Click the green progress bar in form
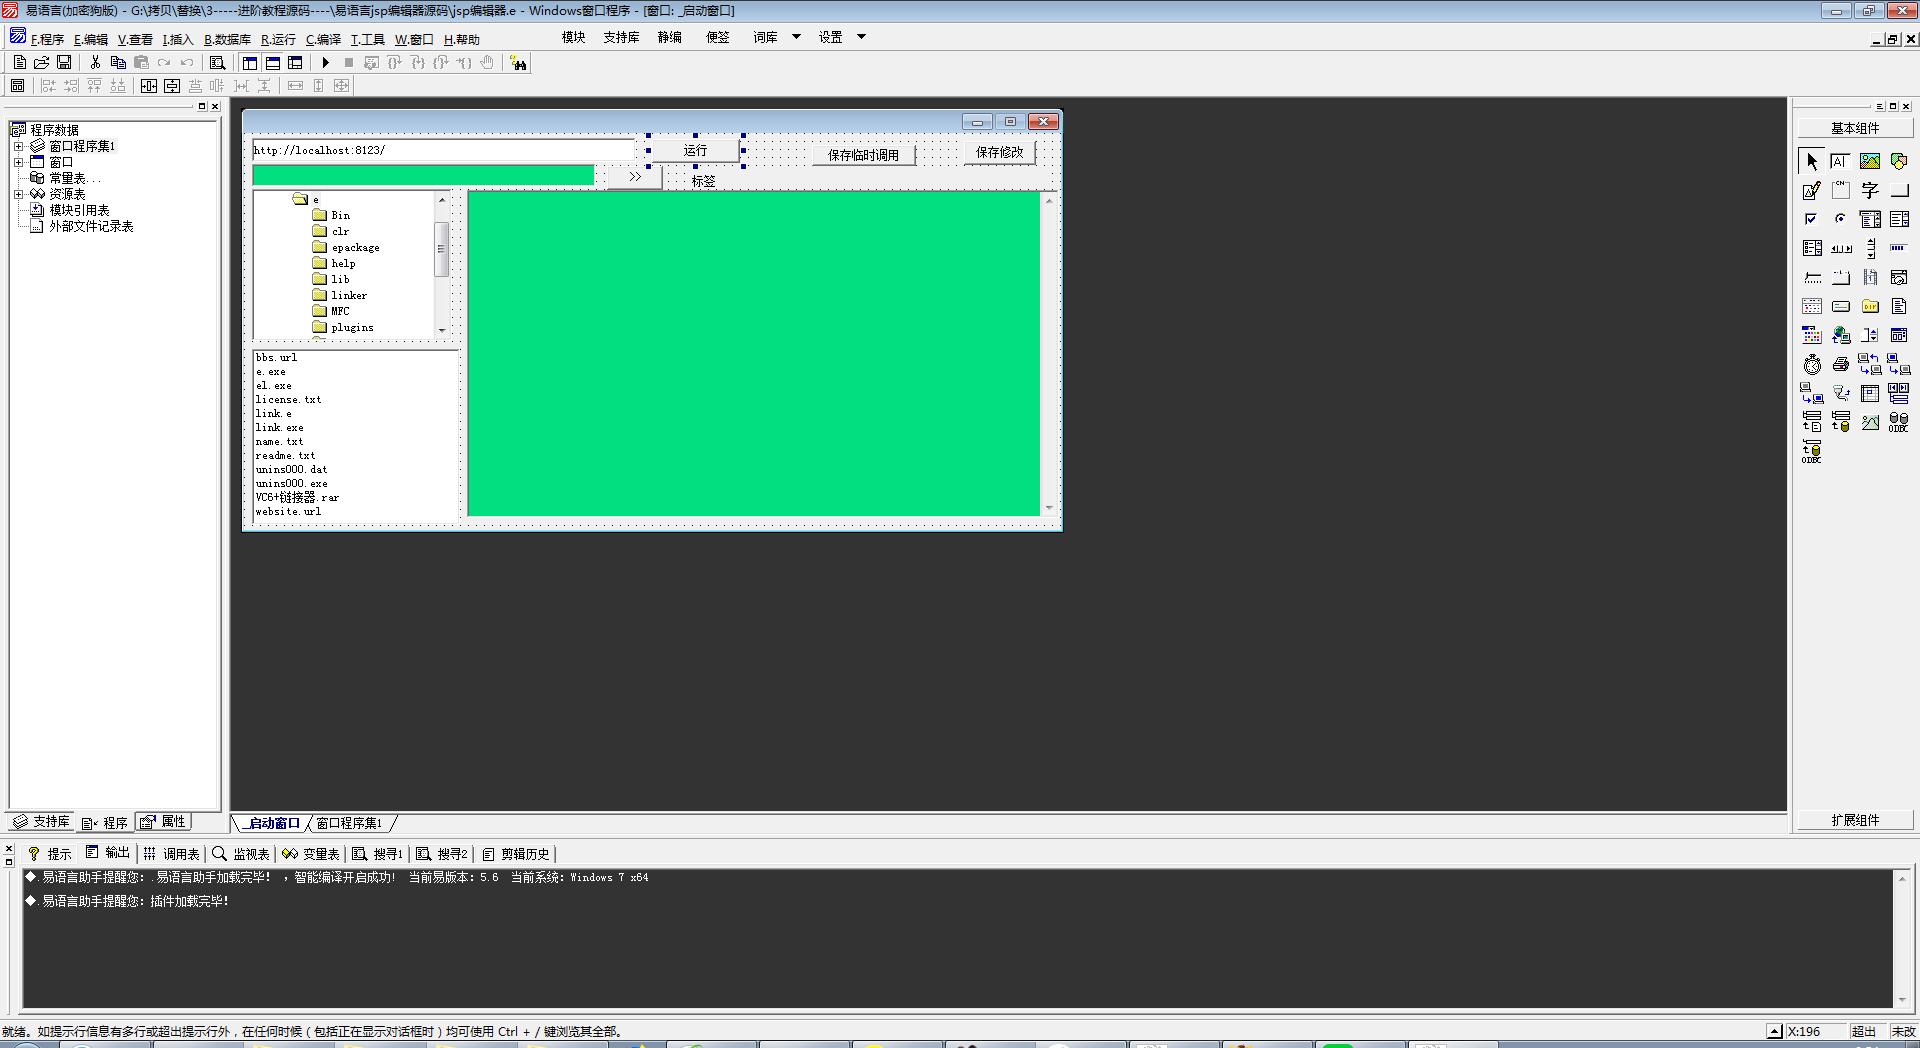Image resolution: width=1920 pixels, height=1048 pixels. (x=423, y=176)
